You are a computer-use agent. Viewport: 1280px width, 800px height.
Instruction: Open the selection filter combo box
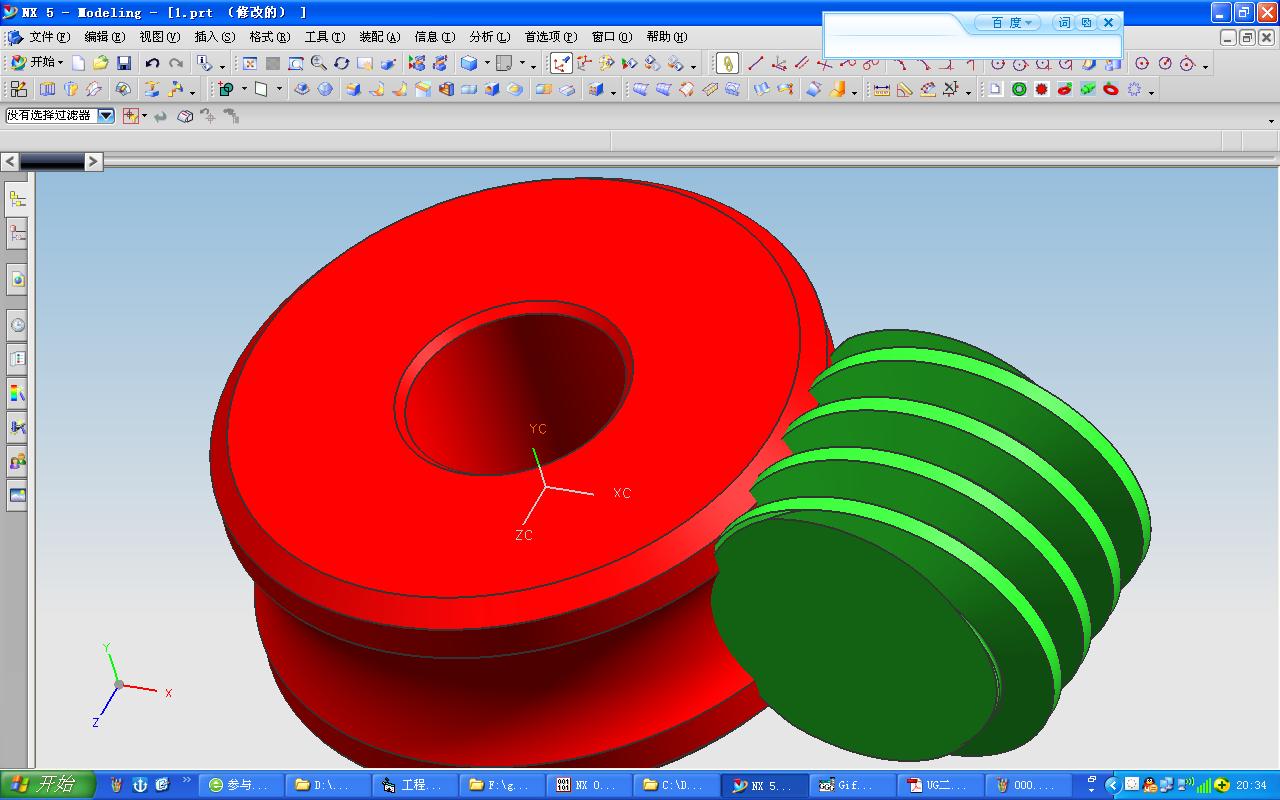60,116
